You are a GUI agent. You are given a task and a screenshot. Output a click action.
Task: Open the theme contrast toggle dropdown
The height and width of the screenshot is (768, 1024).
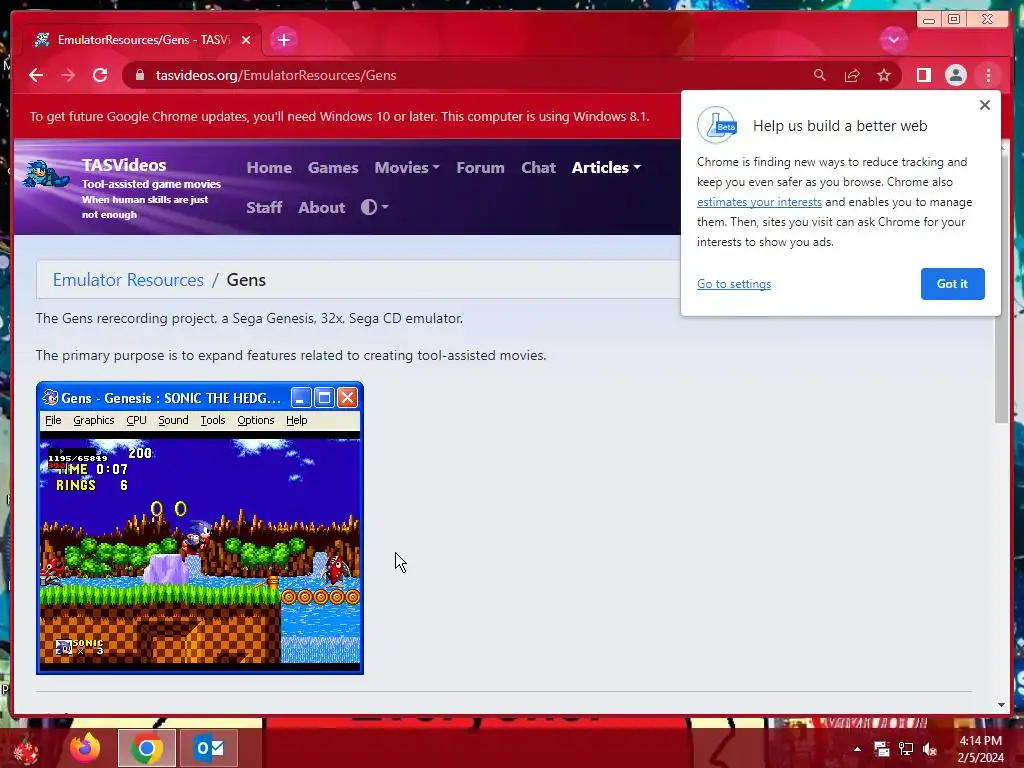pyautogui.click(x=375, y=208)
